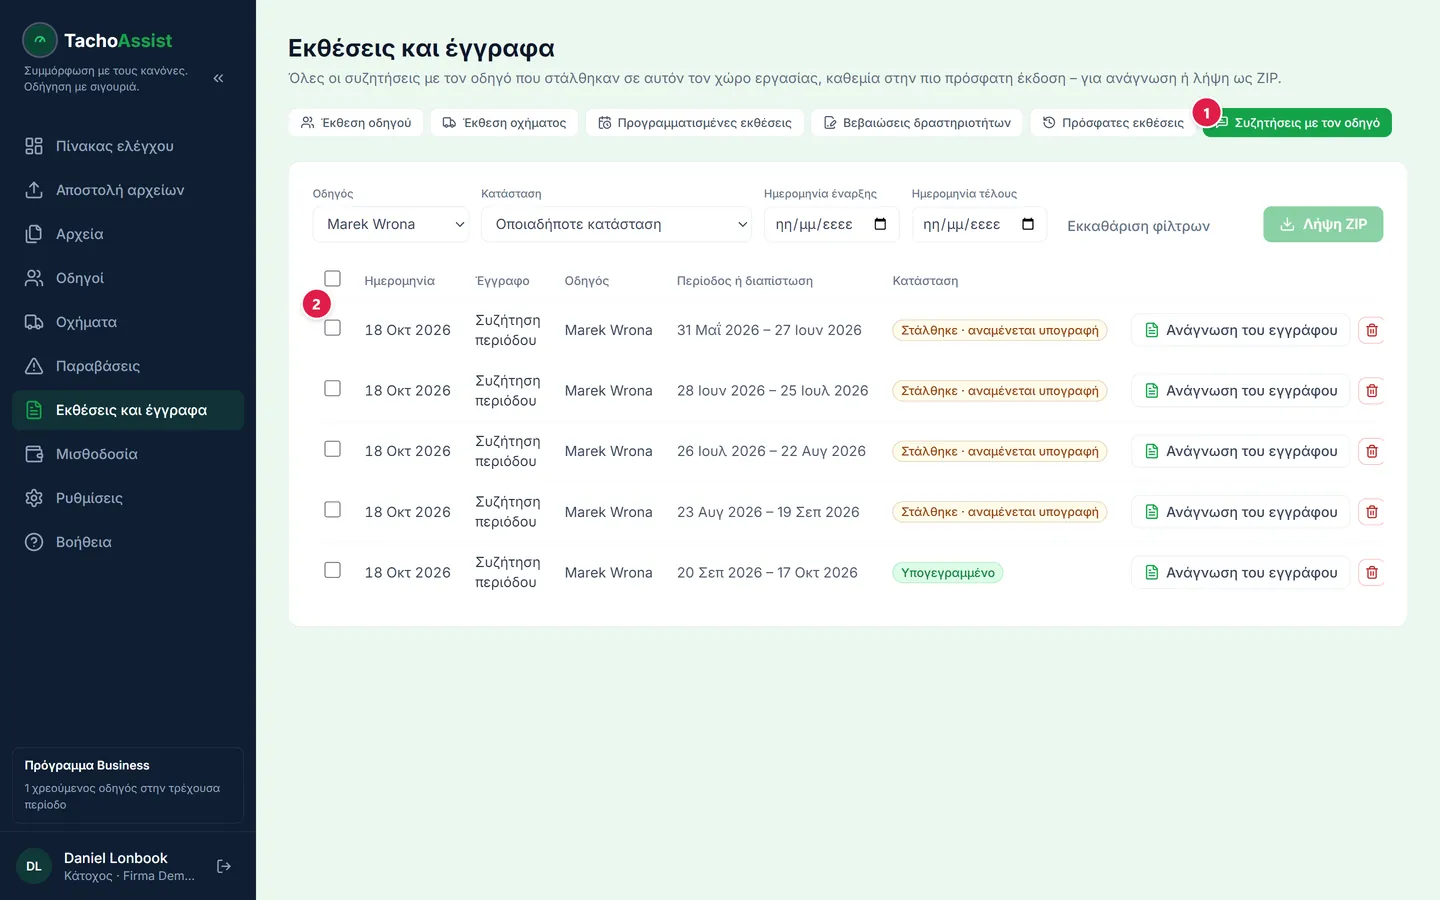Open Ανάγνωση του εγγράφου for 31 Μαΐ 2026 row

[x=1240, y=330]
